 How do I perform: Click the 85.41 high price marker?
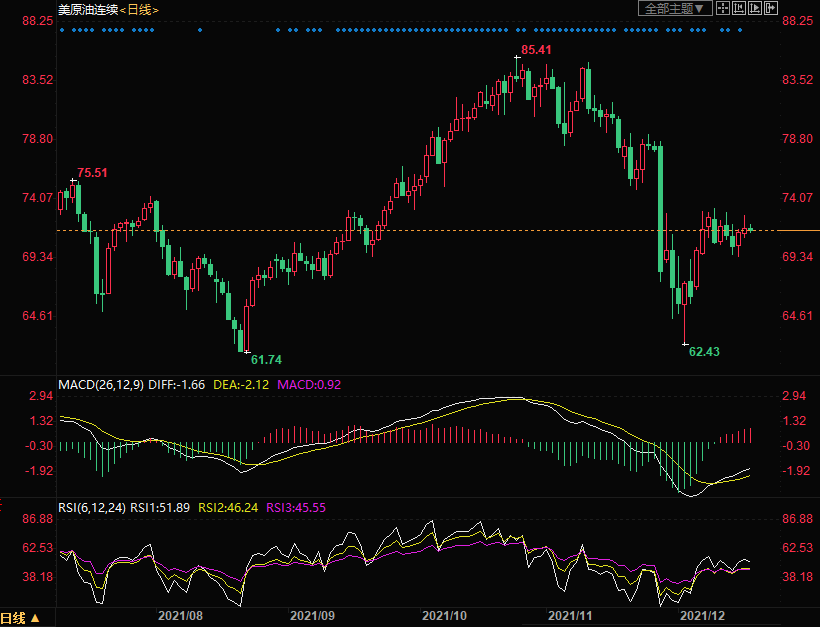(x=536, y=50)
